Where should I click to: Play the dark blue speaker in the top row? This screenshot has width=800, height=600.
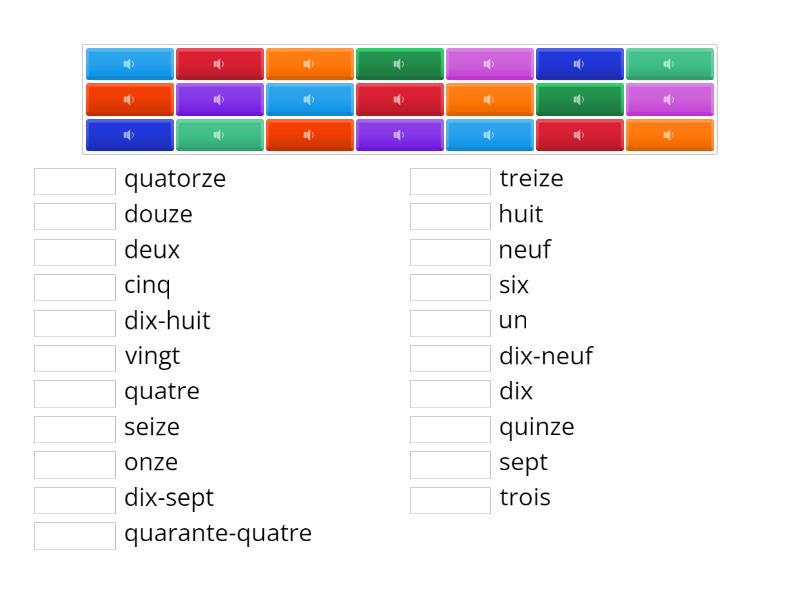580,63
